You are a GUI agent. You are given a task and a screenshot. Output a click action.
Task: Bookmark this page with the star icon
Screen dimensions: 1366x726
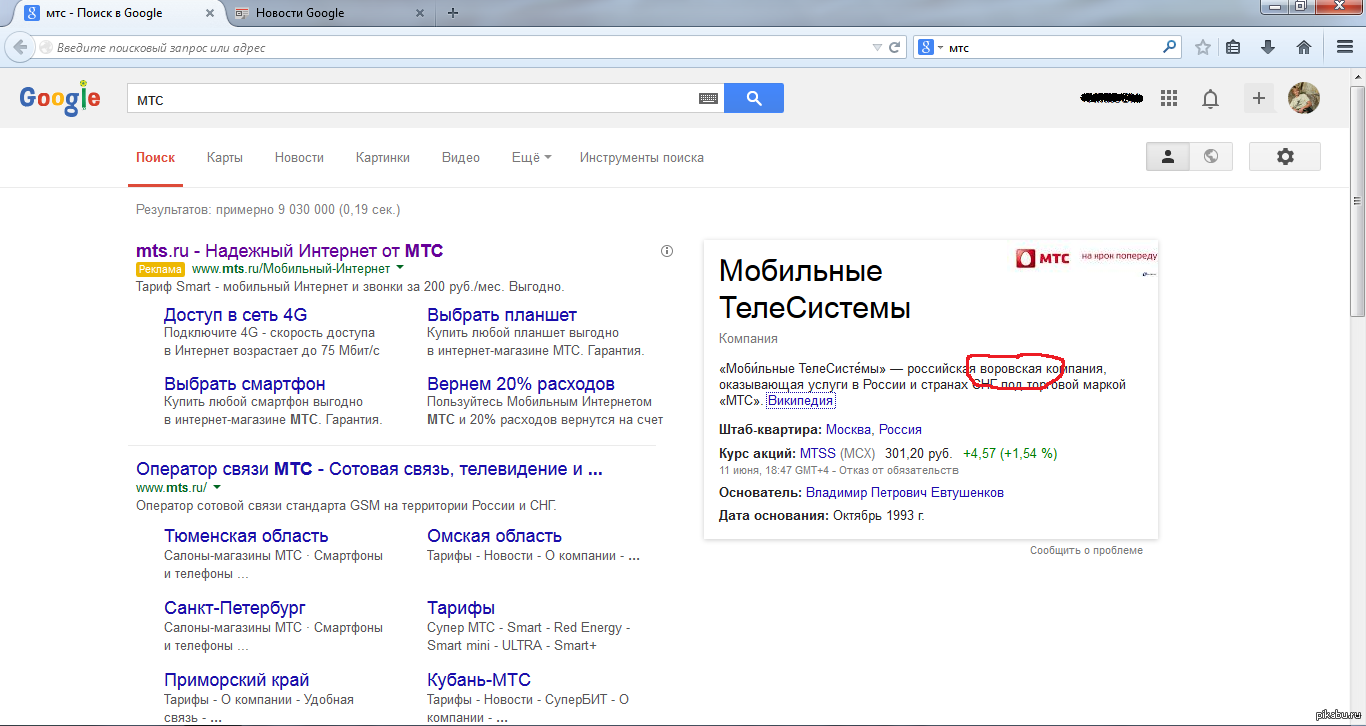(x=1203, y=47)
